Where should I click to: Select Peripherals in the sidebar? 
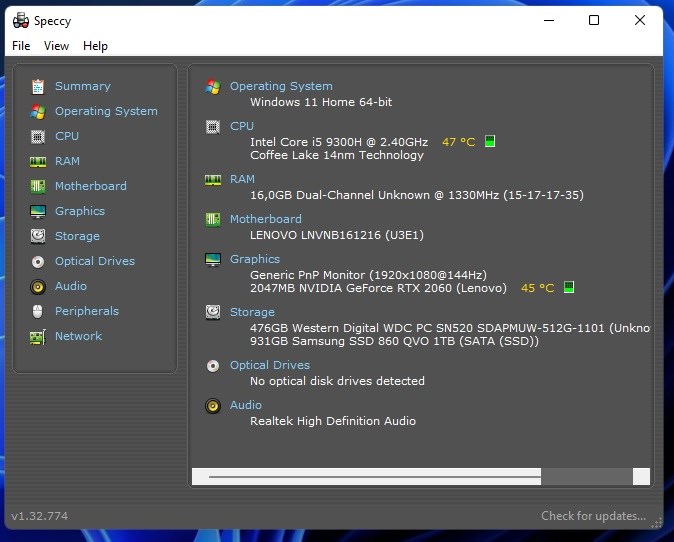point(87,311)
